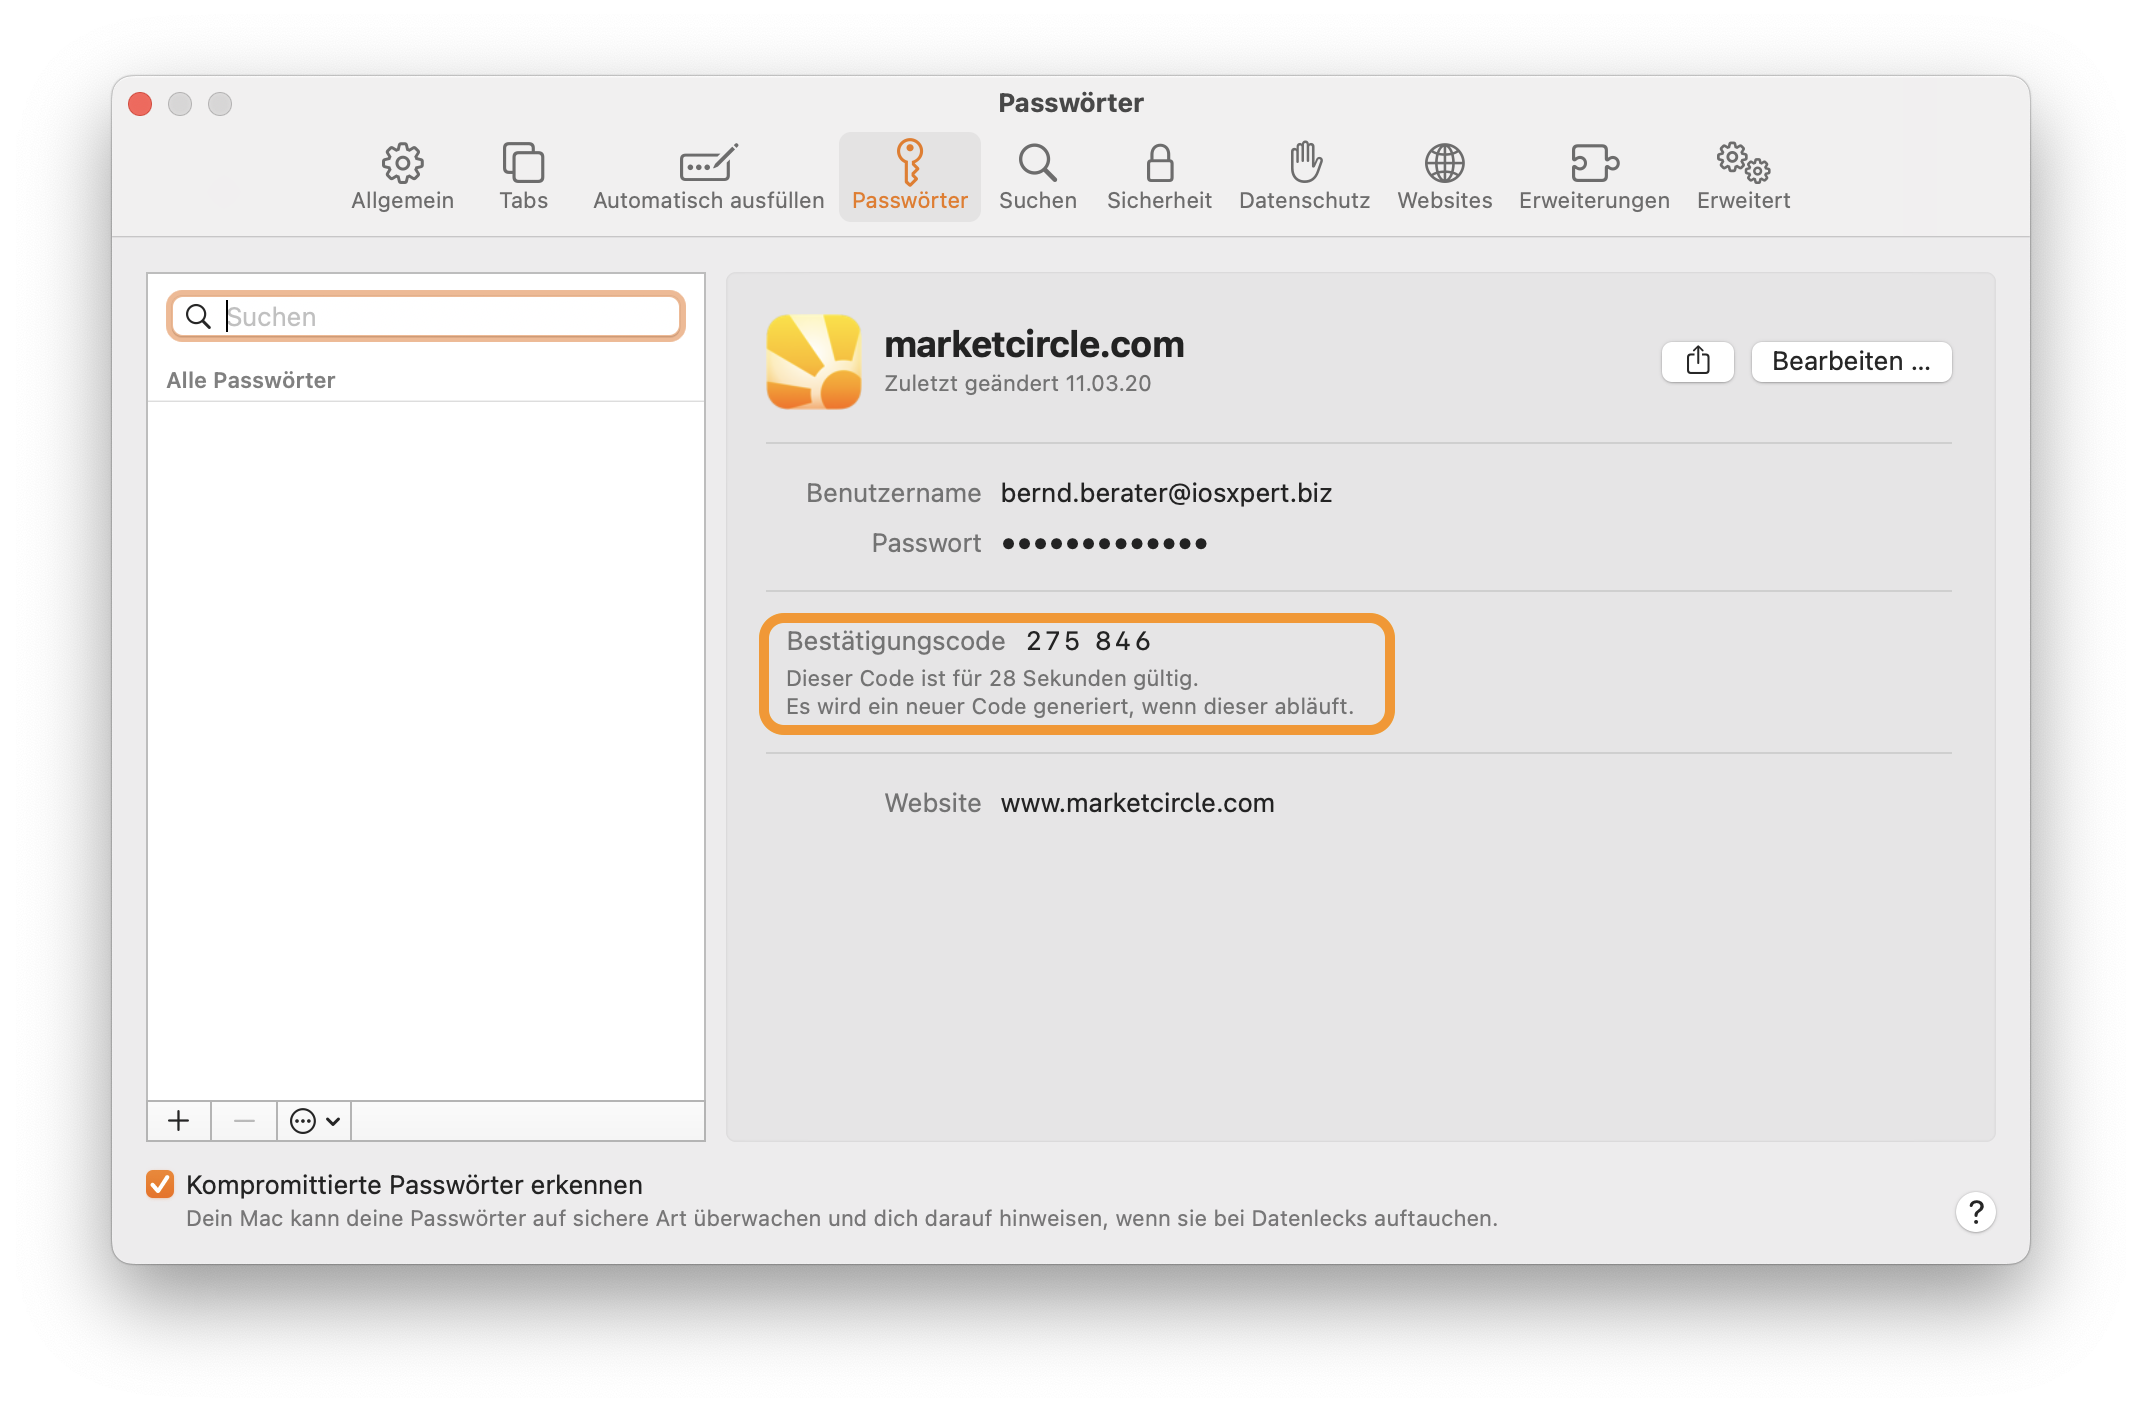Select the Passwörter key tab
2142x1412 pixels.
(x=909, y=176)
